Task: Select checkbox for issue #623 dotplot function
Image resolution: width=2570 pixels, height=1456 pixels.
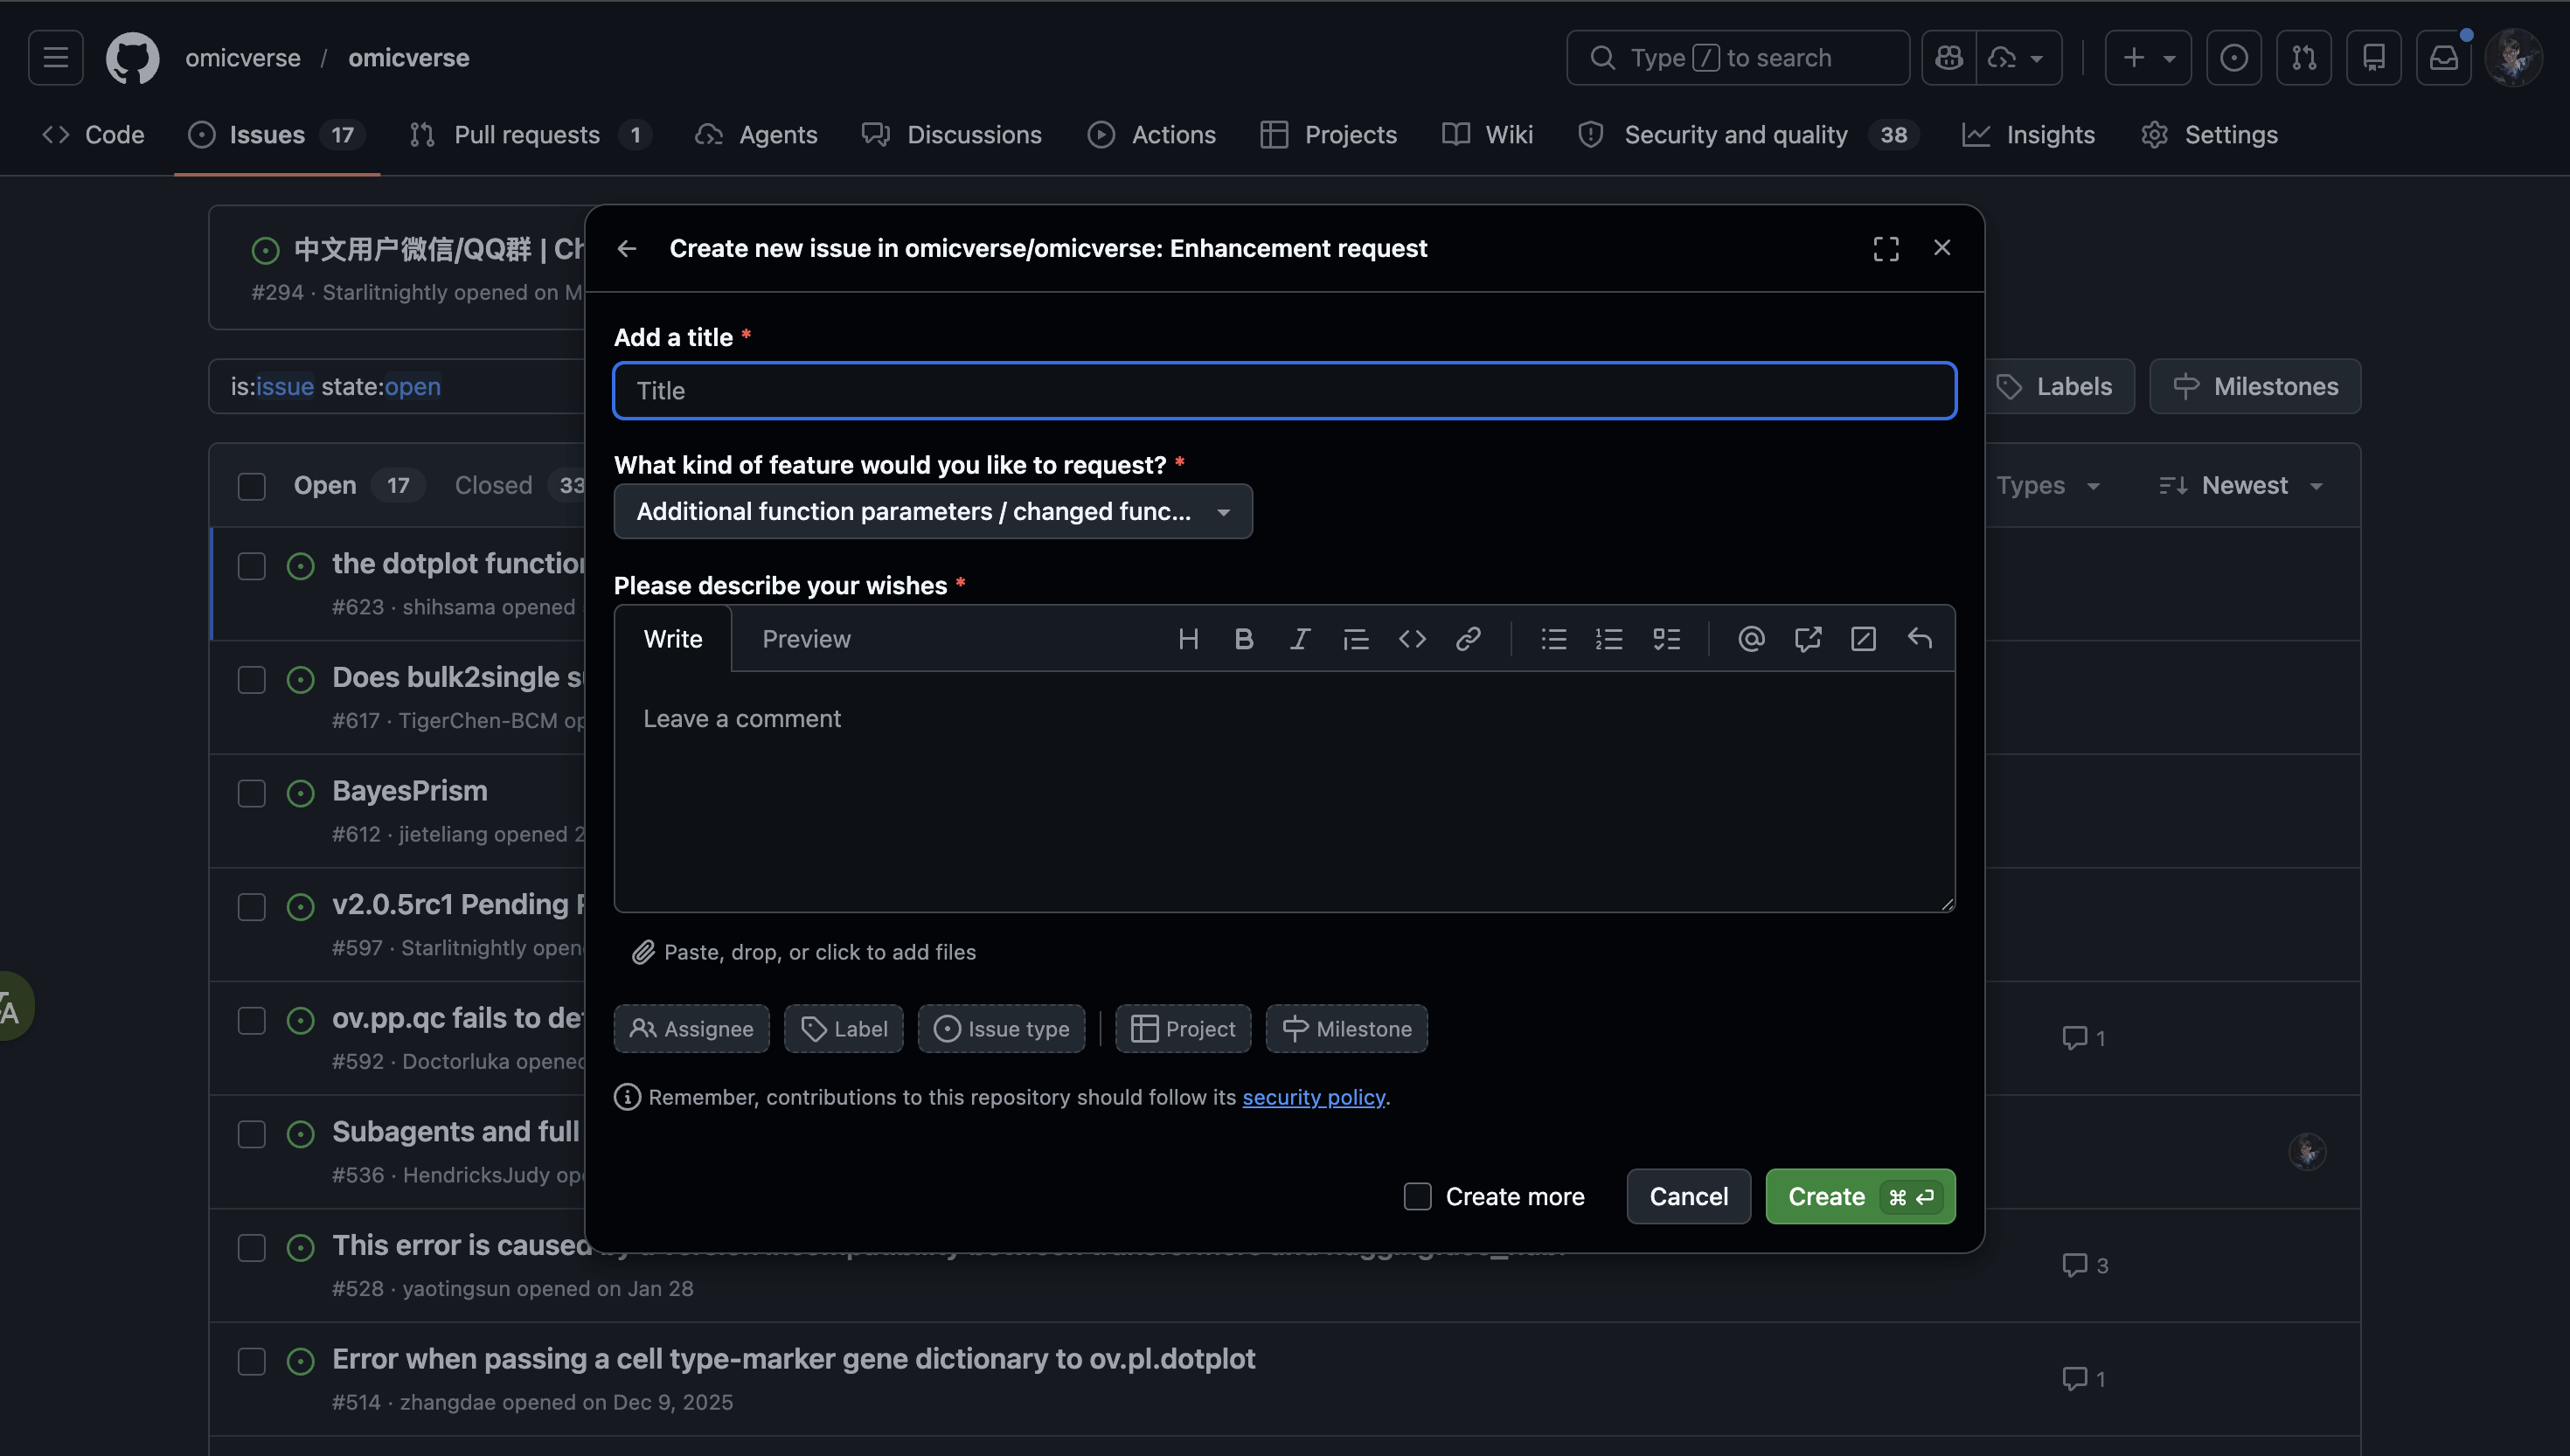Action: pyautogui.click(x=251, y=566)
